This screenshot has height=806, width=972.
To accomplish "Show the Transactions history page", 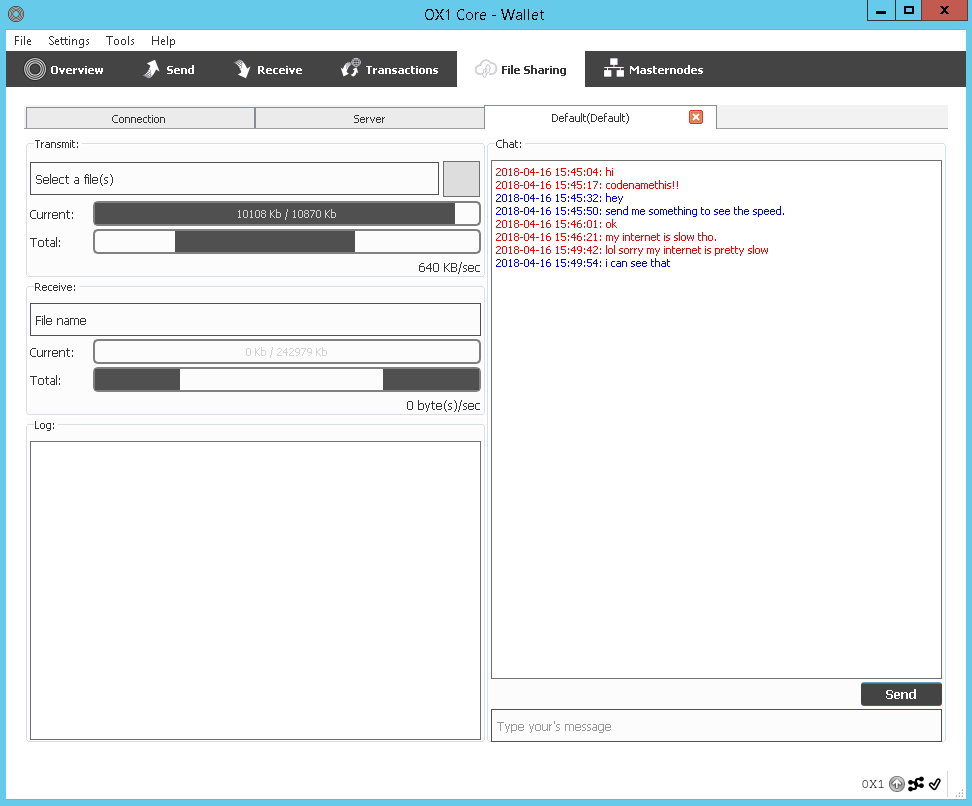I will [389, 69].
